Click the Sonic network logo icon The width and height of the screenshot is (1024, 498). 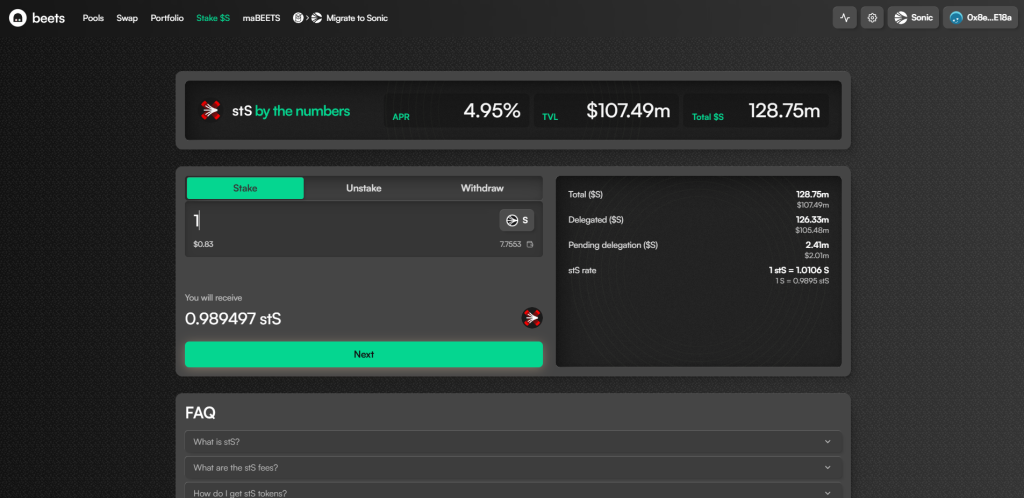coord(901,18)
